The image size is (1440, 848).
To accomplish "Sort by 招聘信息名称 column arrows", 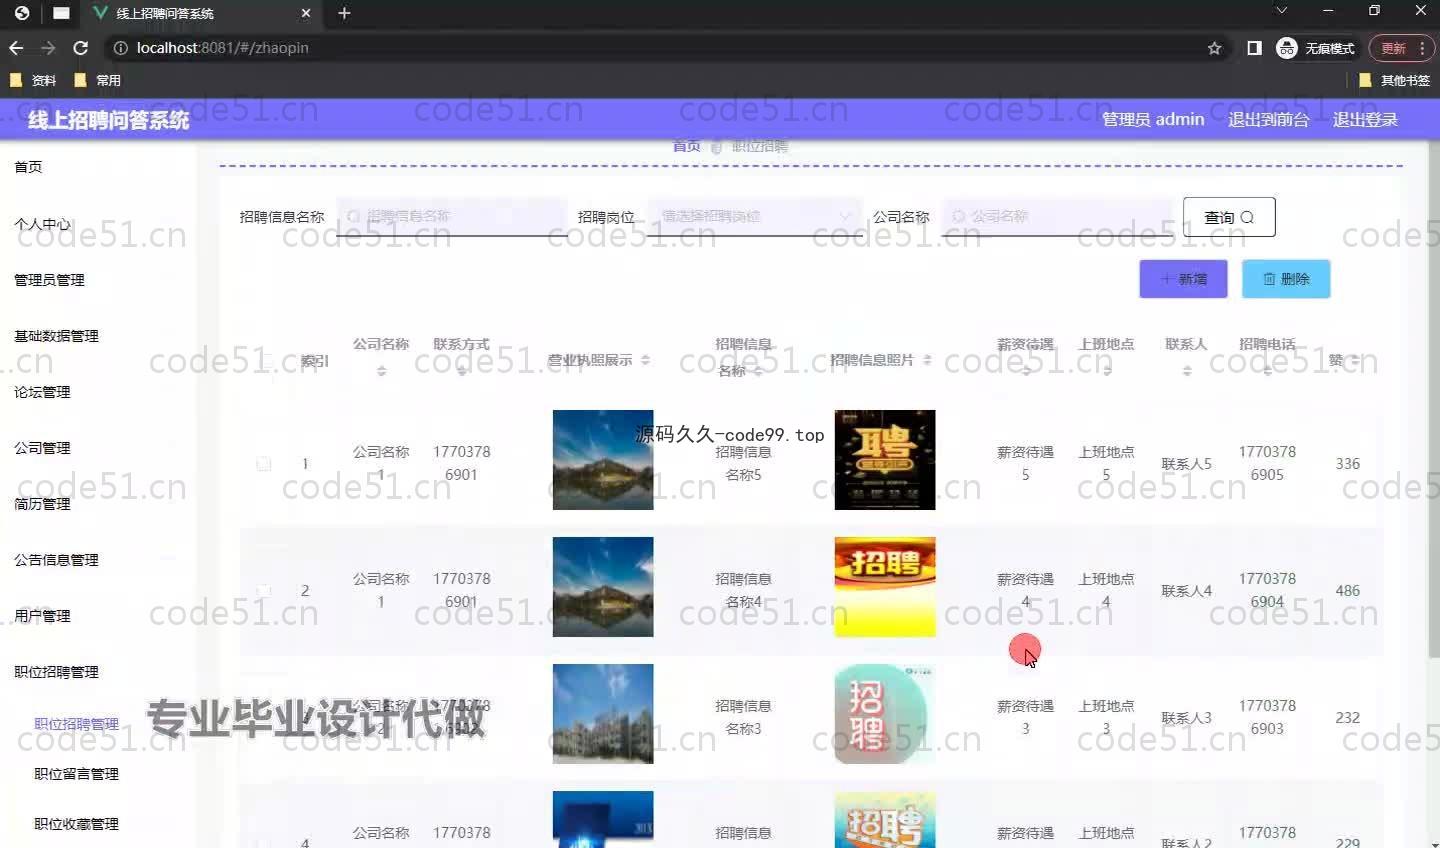I will [x=758, y=371].
